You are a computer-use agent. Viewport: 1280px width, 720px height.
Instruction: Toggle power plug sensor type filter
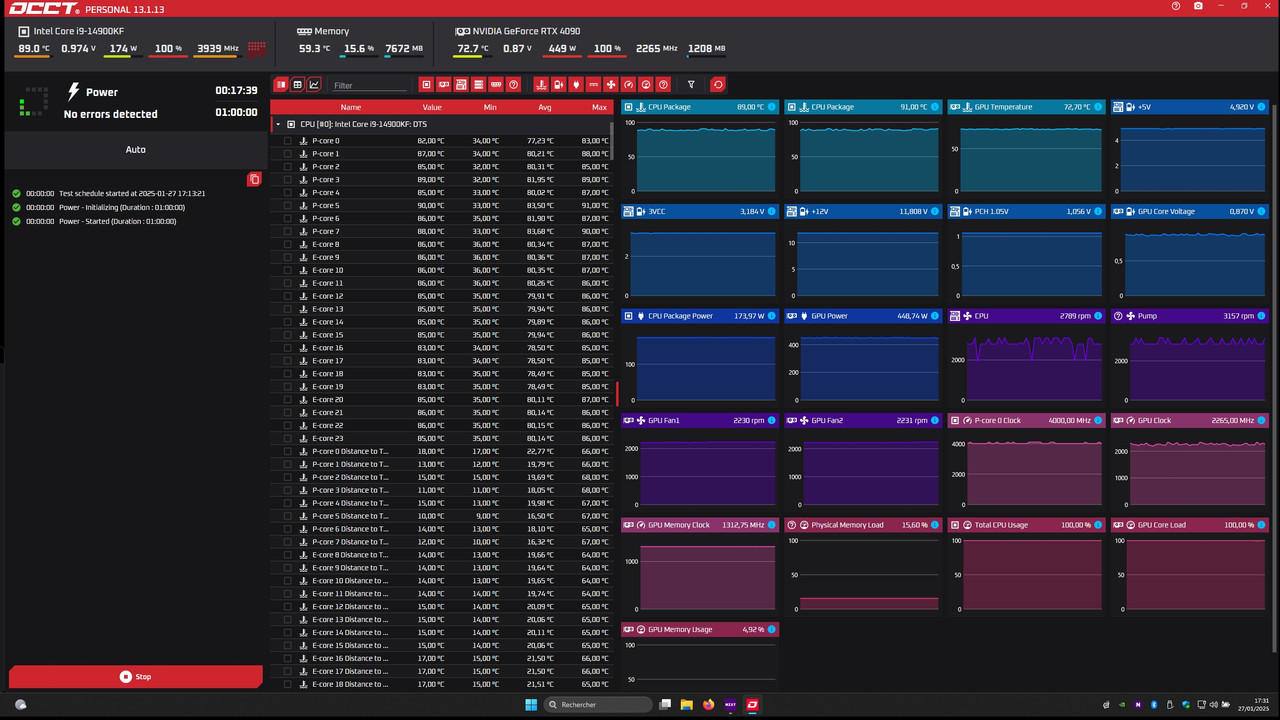(x=576, y=85)
